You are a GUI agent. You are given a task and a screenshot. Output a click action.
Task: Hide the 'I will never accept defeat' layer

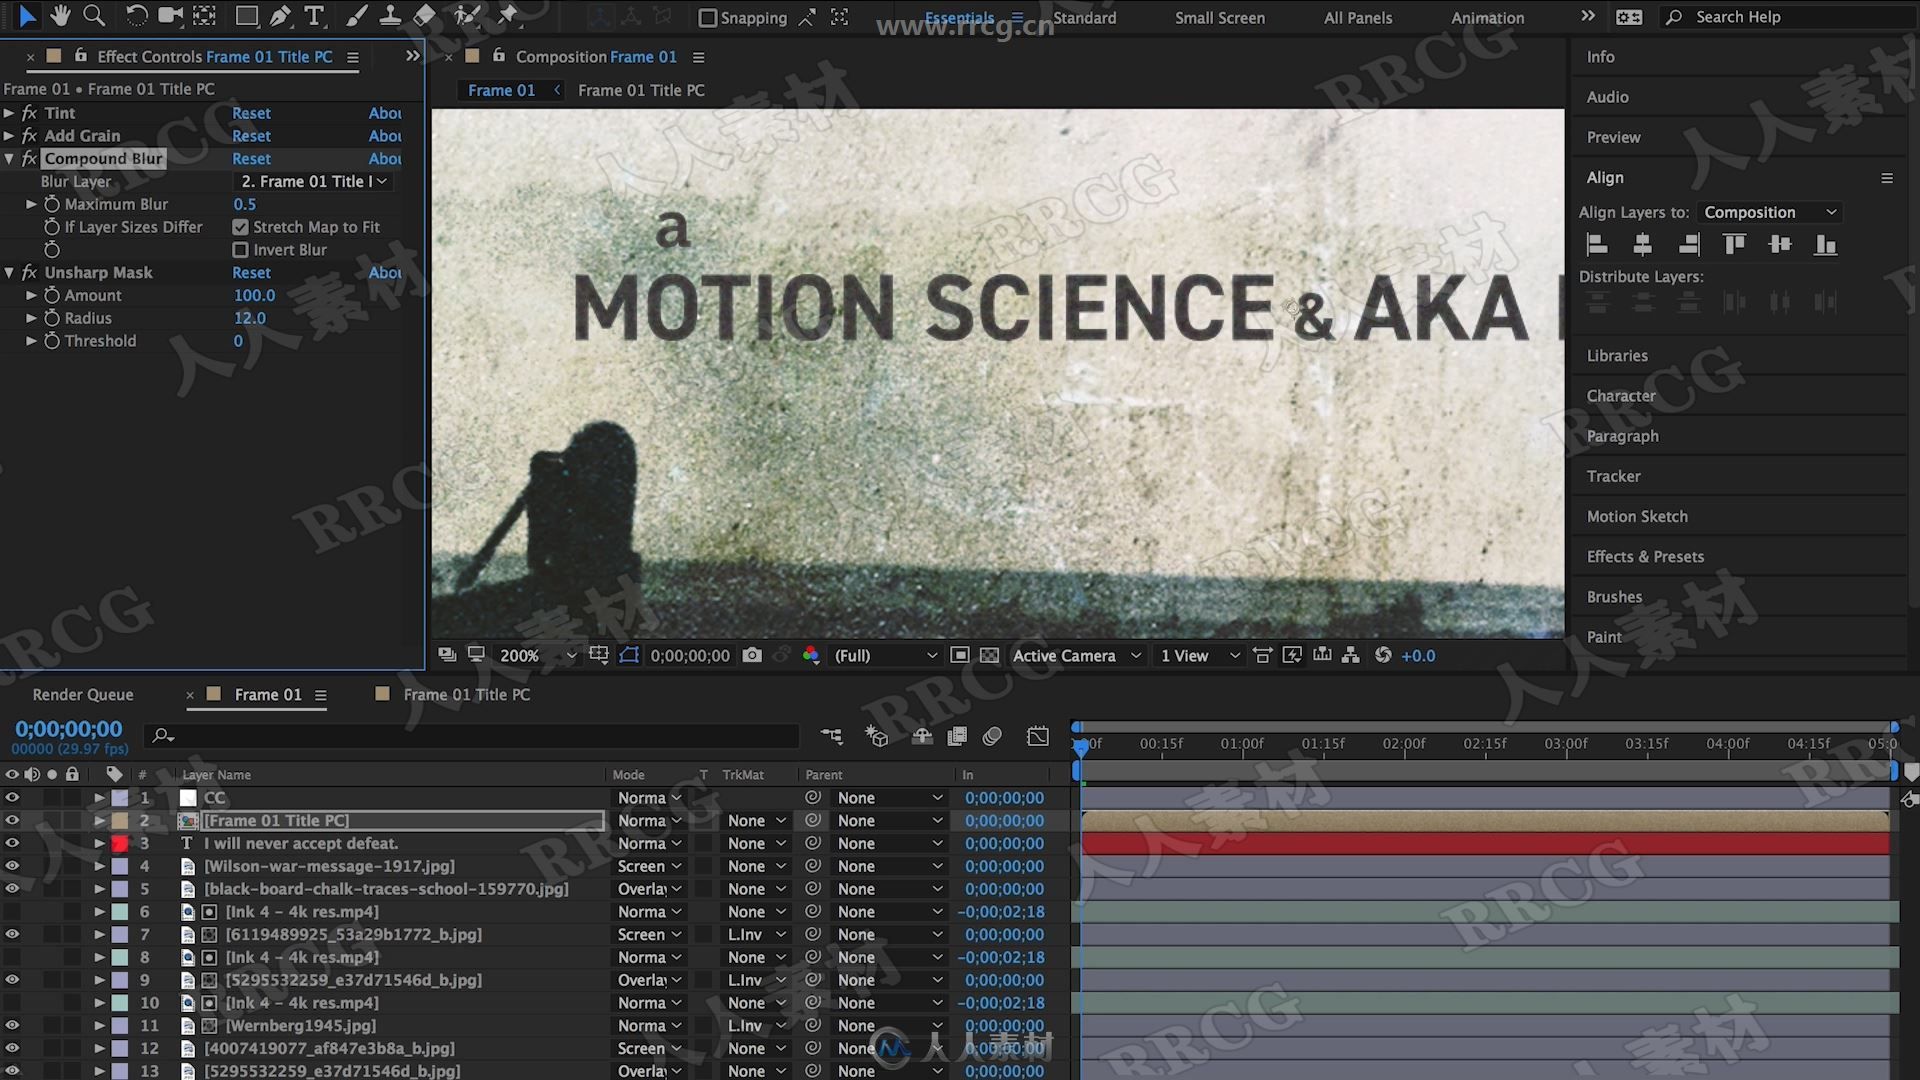pos(12,843)
